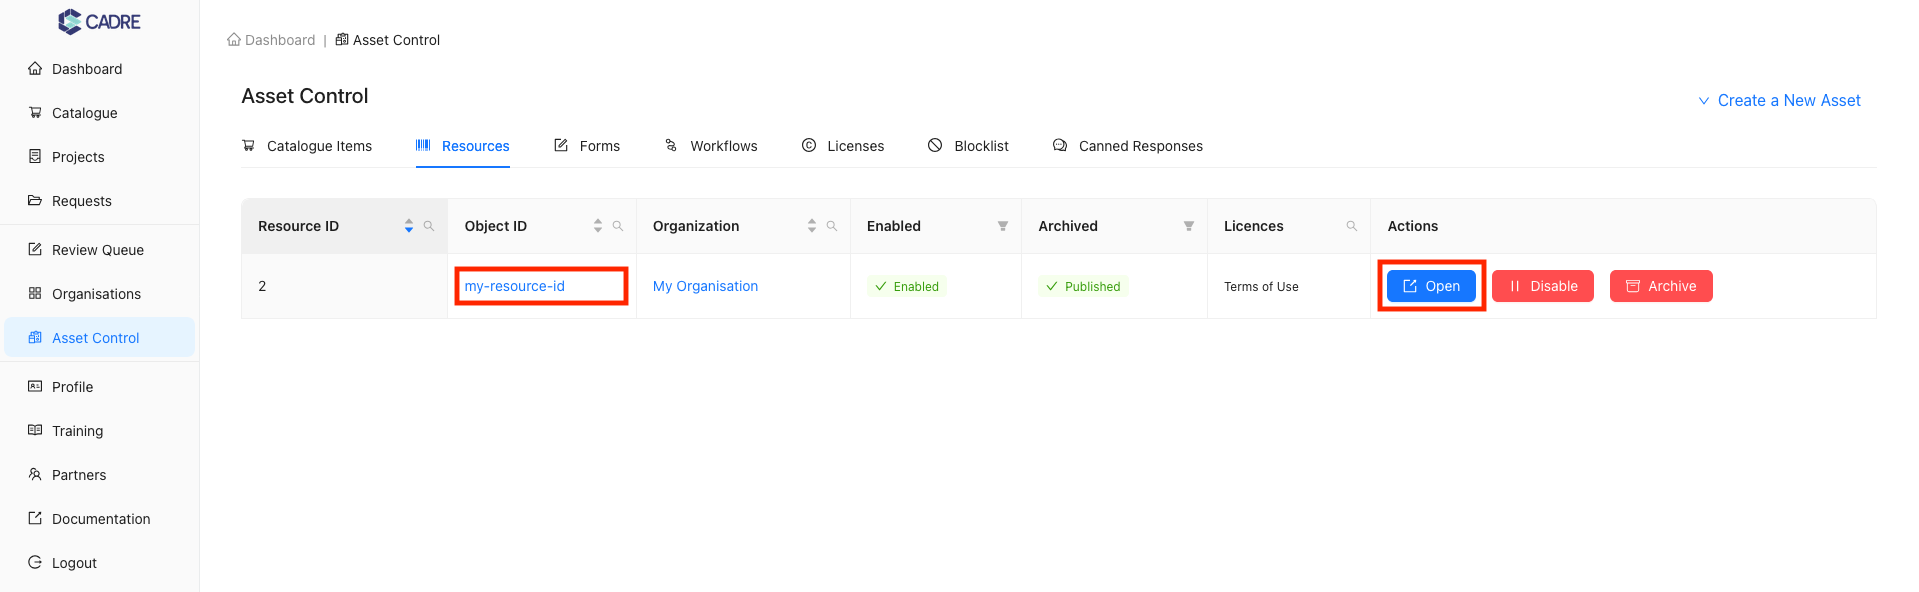Click the Actions column header

click(1413, 226)
